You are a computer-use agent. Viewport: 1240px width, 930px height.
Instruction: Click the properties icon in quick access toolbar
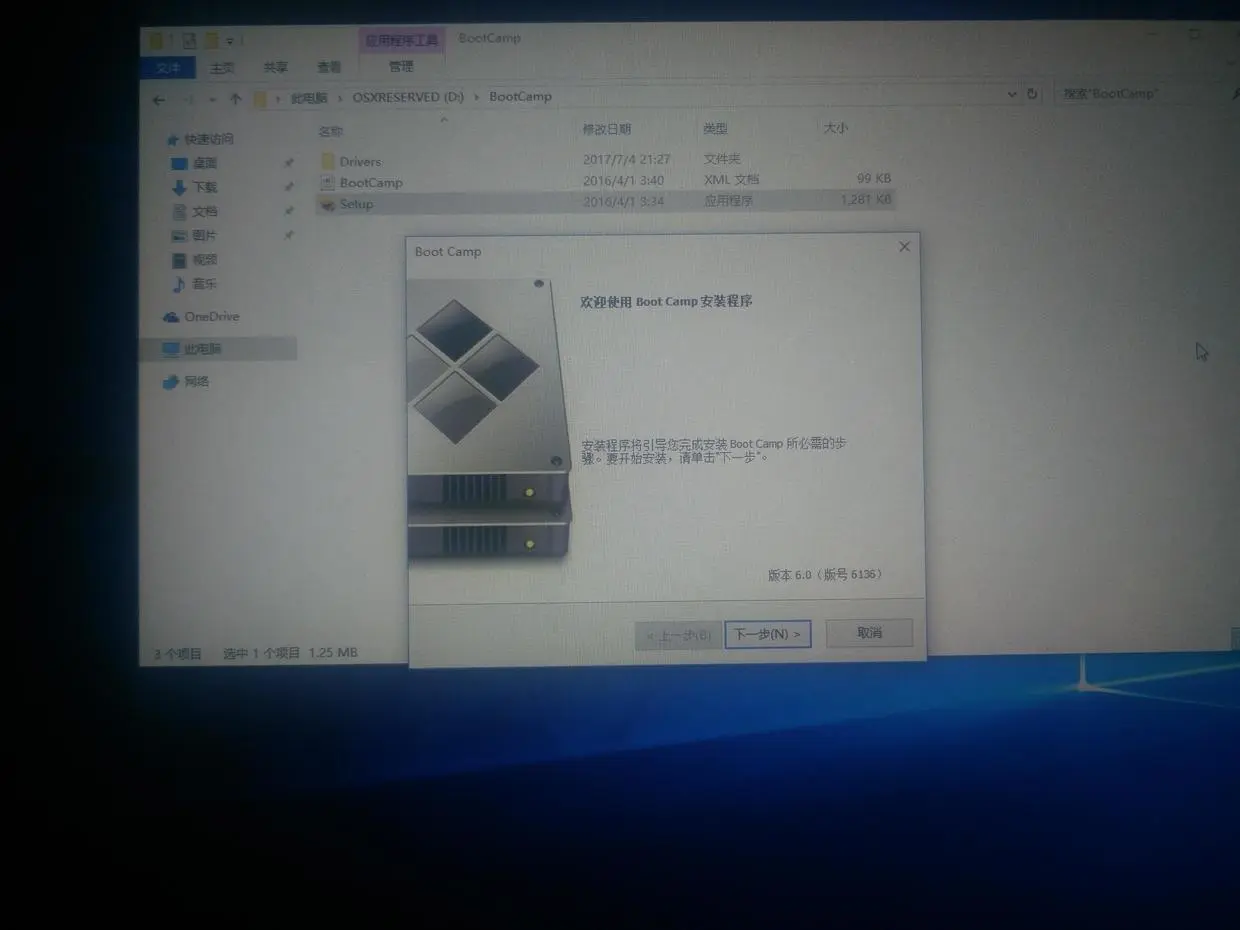click(x=188, y=41)
